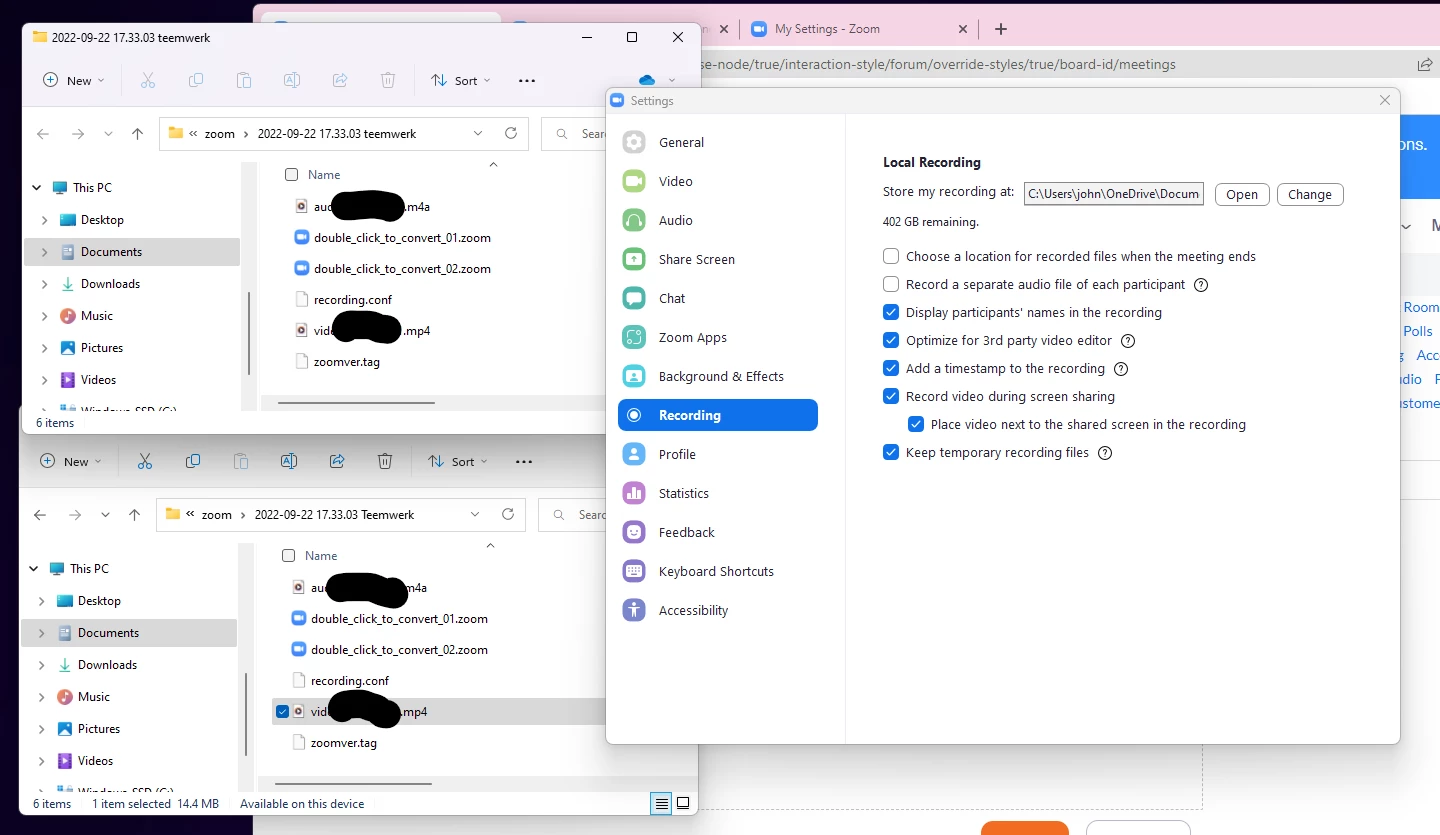This screenshot has width=1440, height=835.
Task: Enable choosing location when meeting ends
Action: point(891,256)
